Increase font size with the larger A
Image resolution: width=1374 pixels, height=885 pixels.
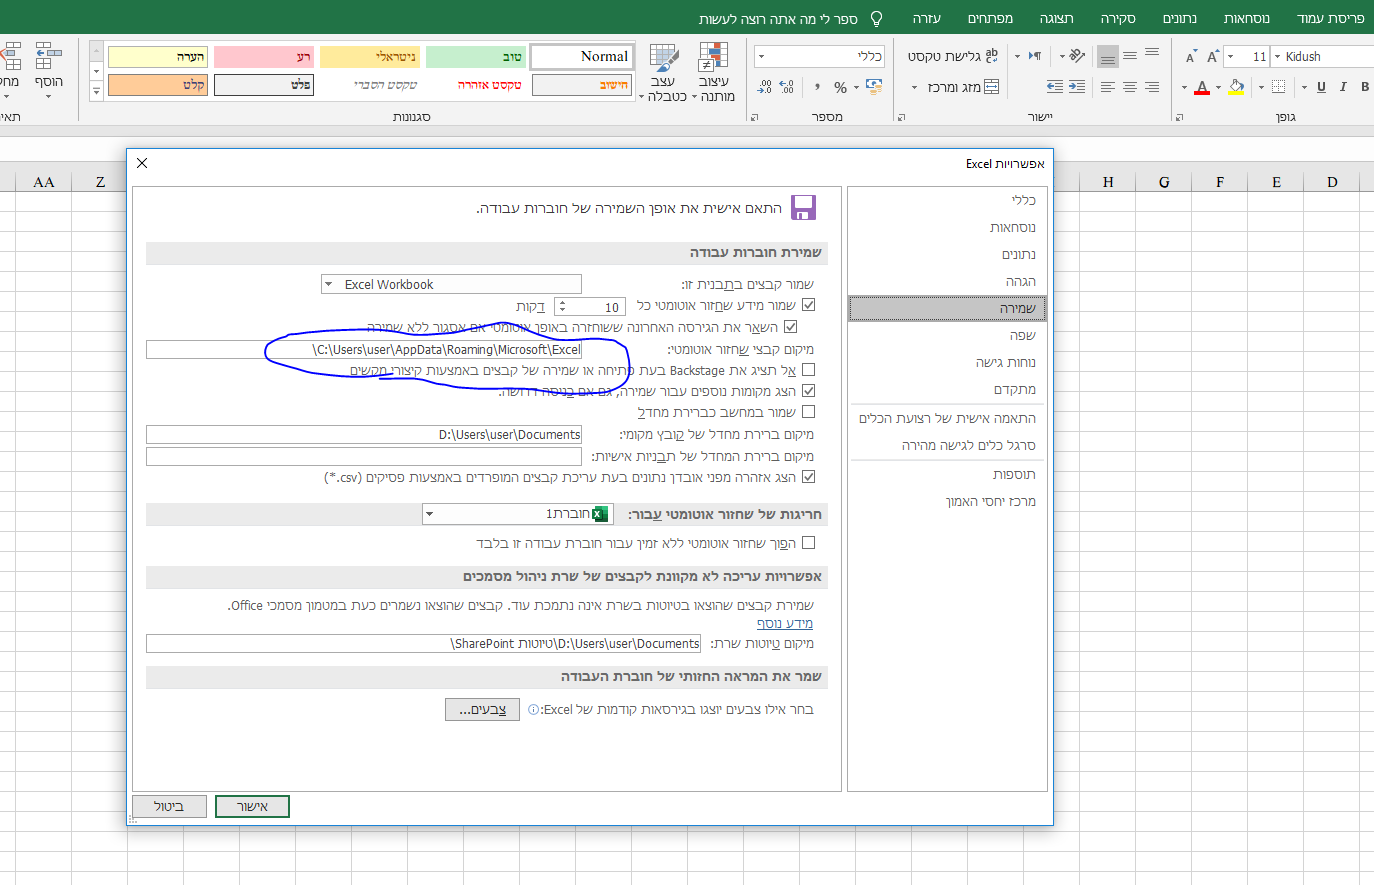click(x=1213, y=57)
